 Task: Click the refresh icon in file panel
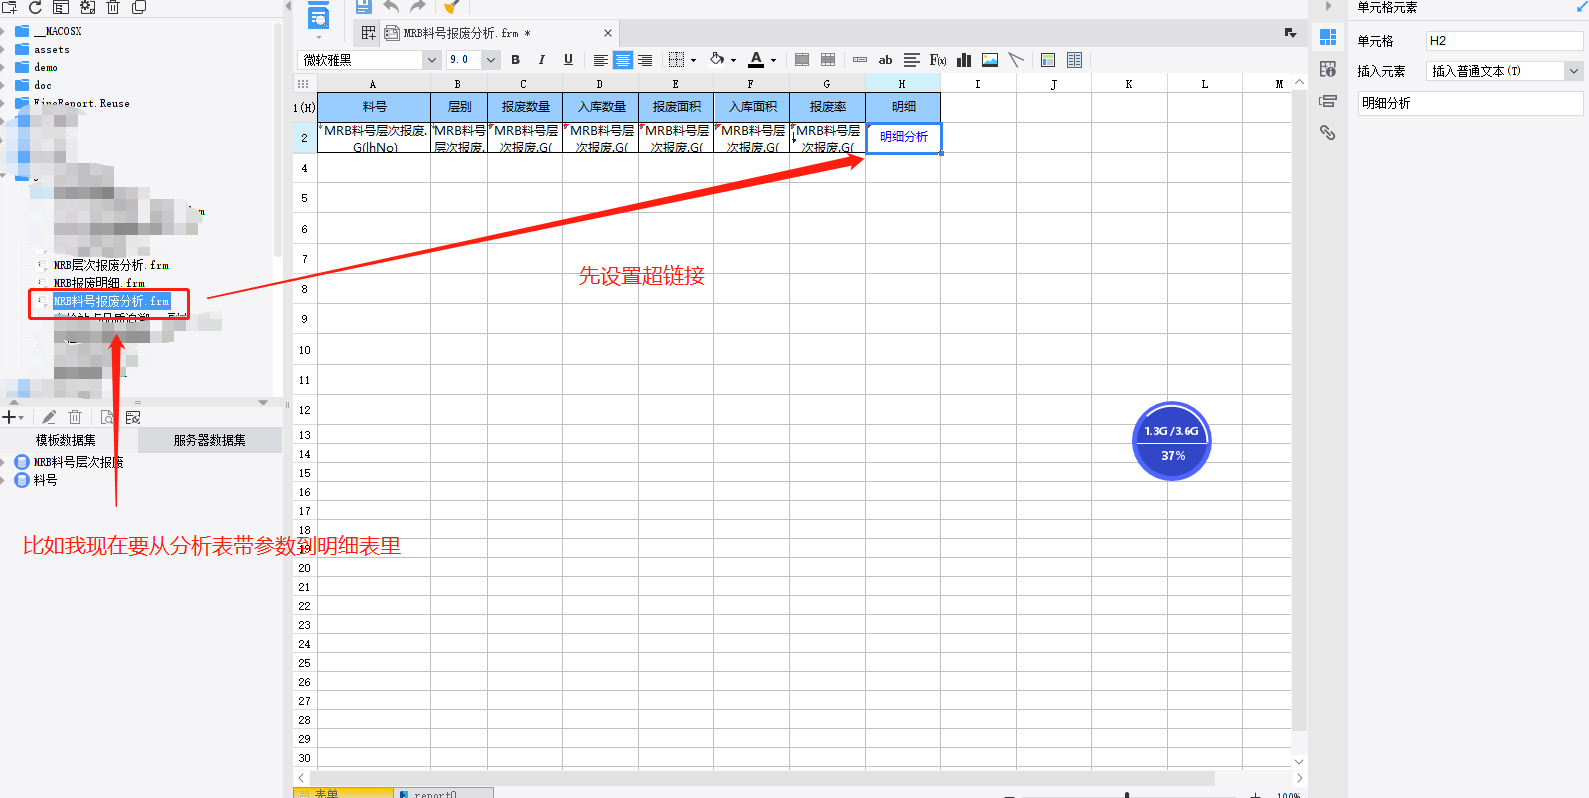35,7
